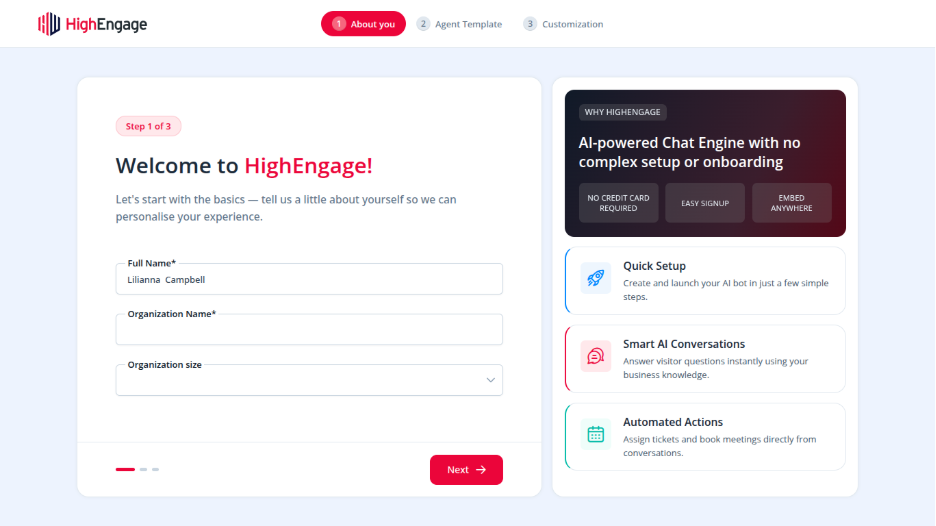
Task: Click the Easy Signup badge
Action: point(705,203)
